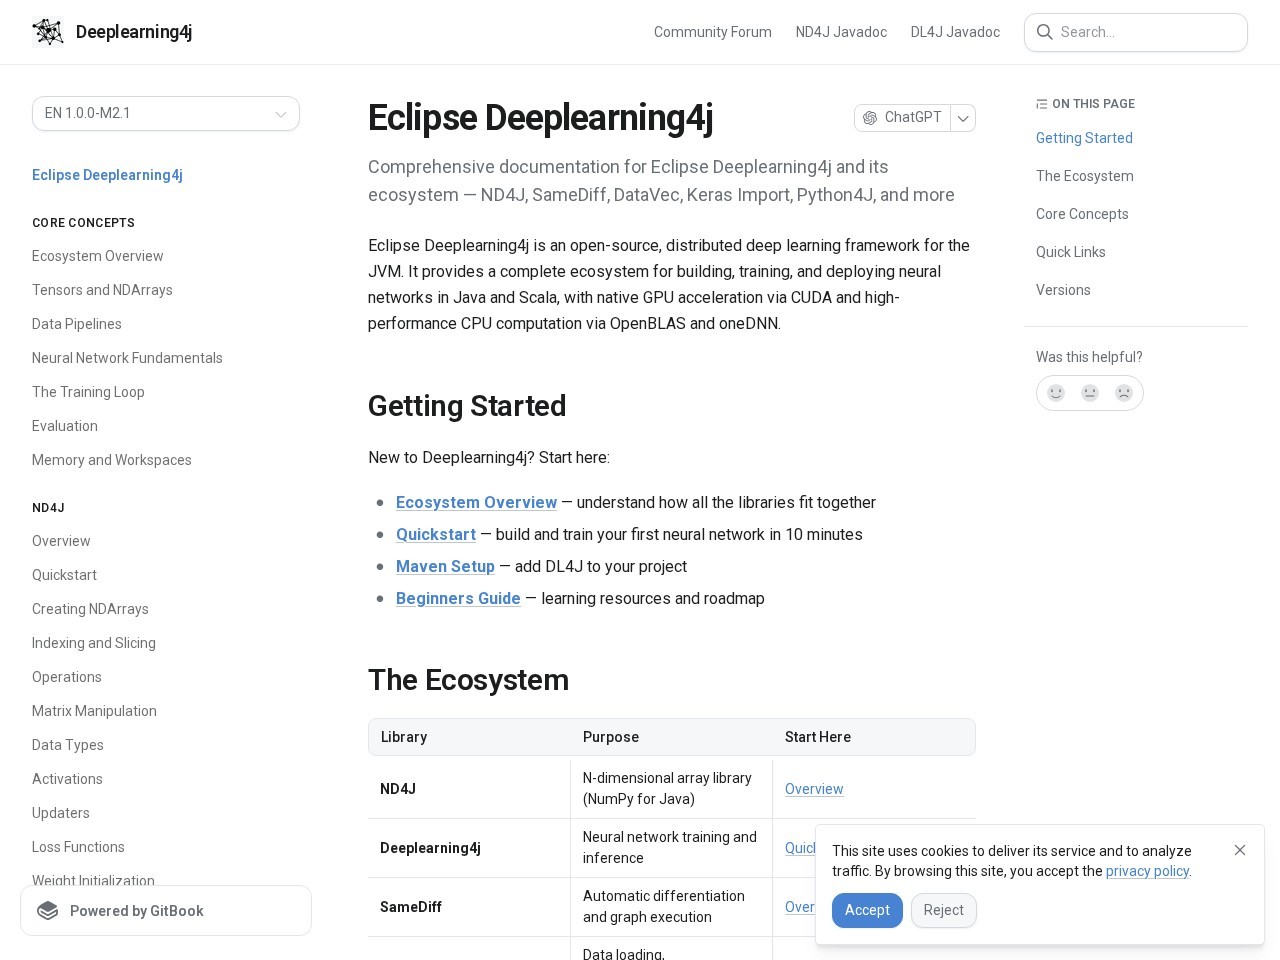Jump to The Ecosystem section

1085,176
